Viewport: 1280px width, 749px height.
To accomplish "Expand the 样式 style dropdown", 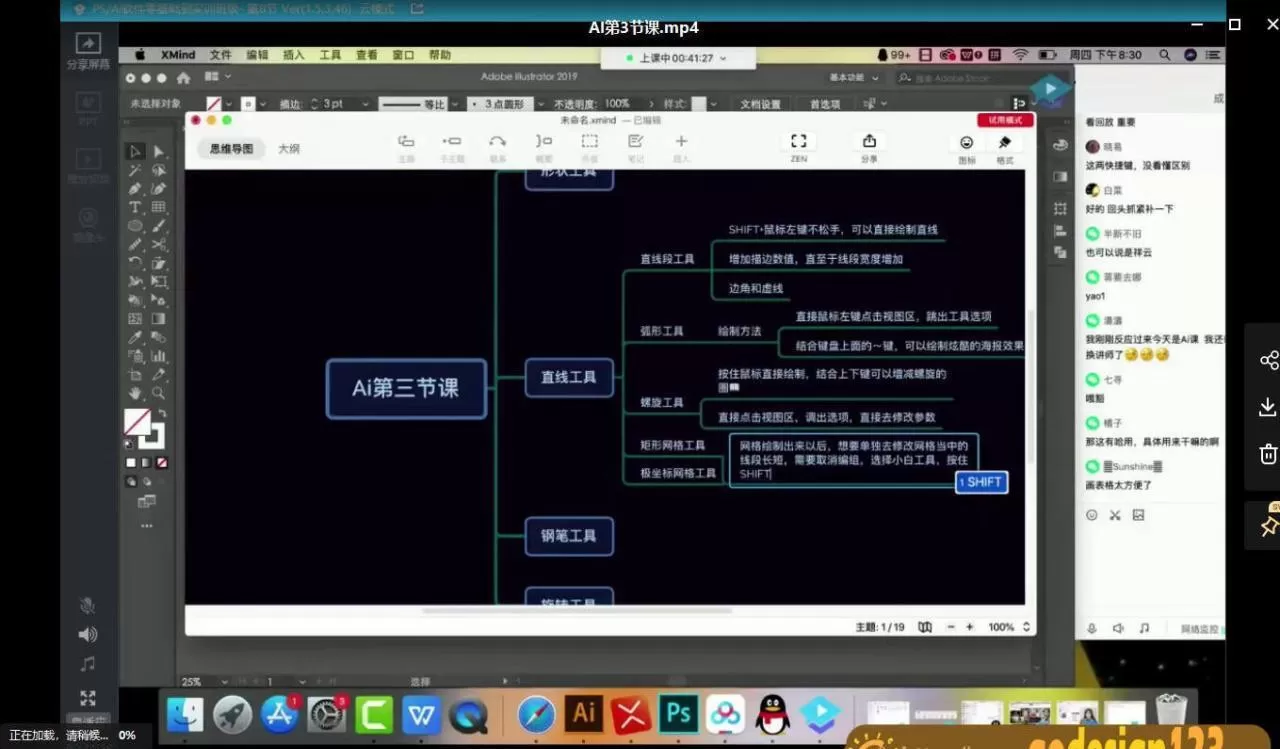I will pyautogui.click(x=711, y=103).
